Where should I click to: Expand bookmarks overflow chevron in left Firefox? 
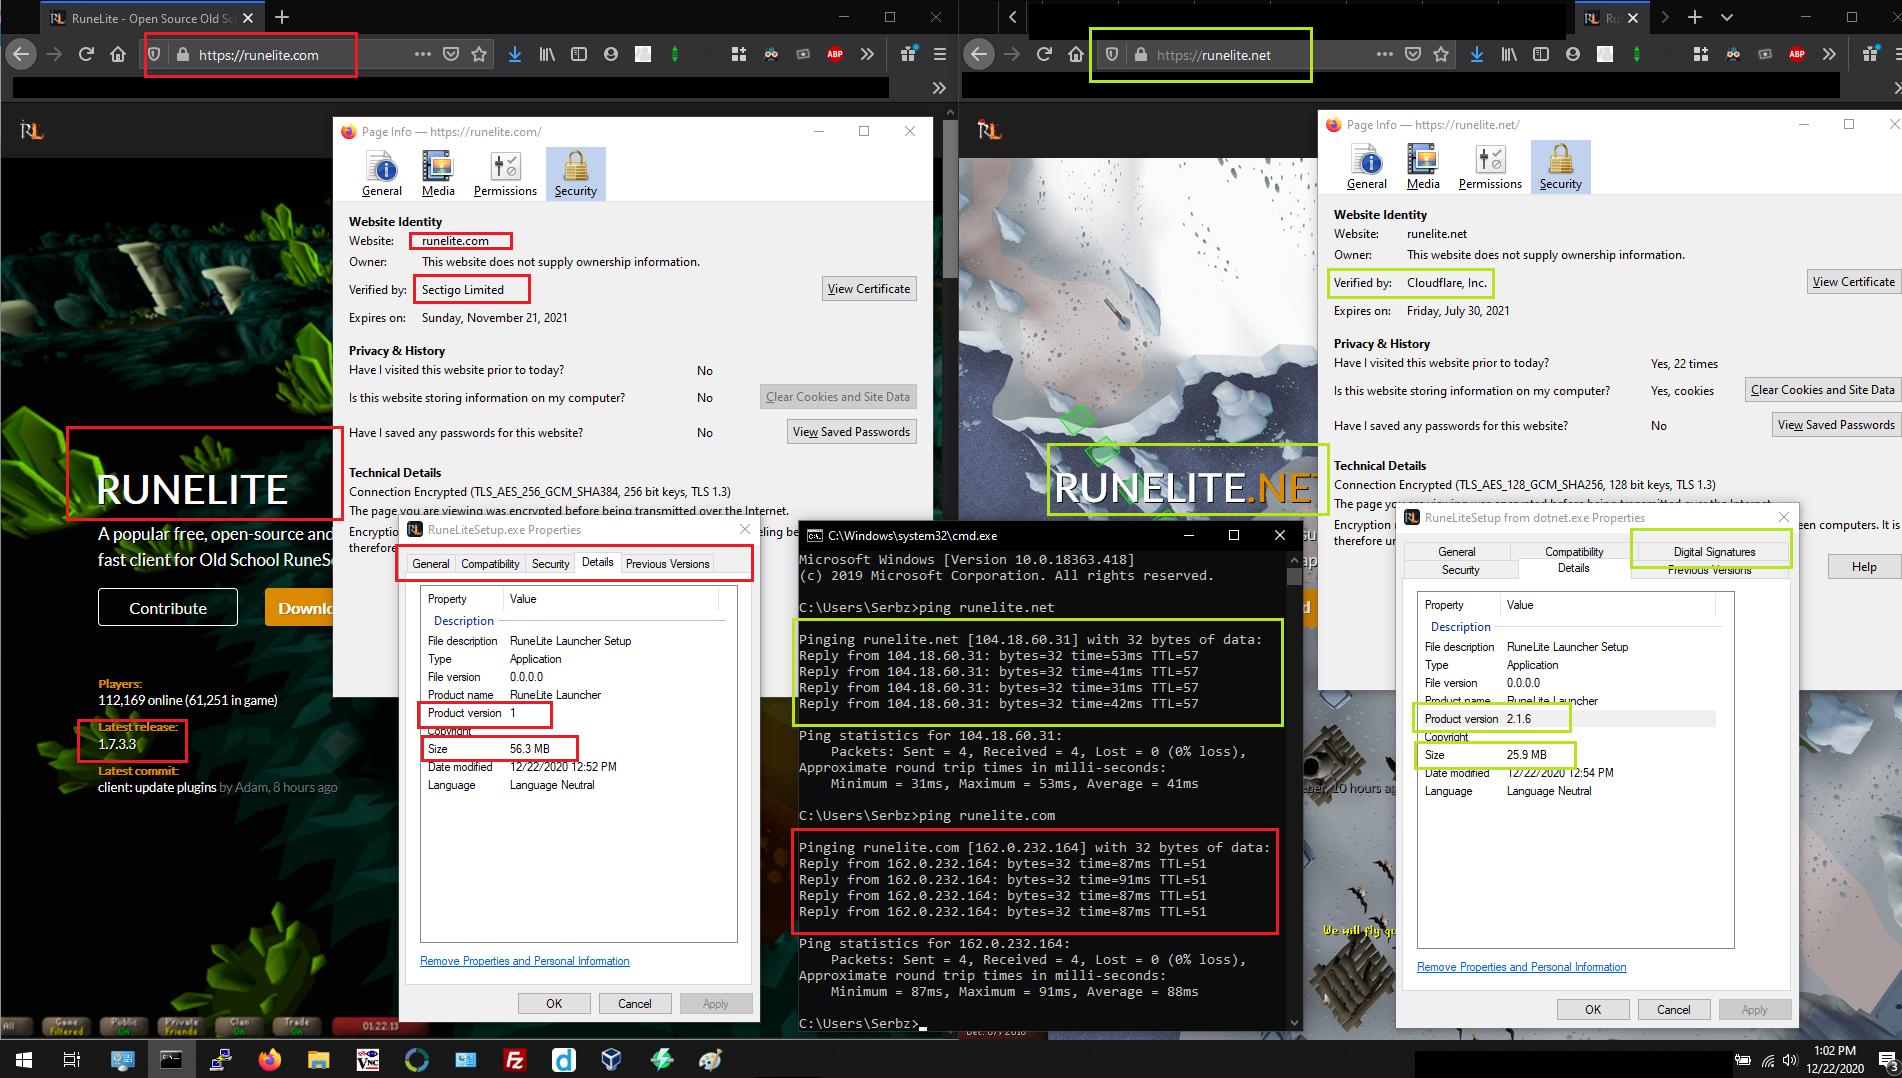point(938,88)
